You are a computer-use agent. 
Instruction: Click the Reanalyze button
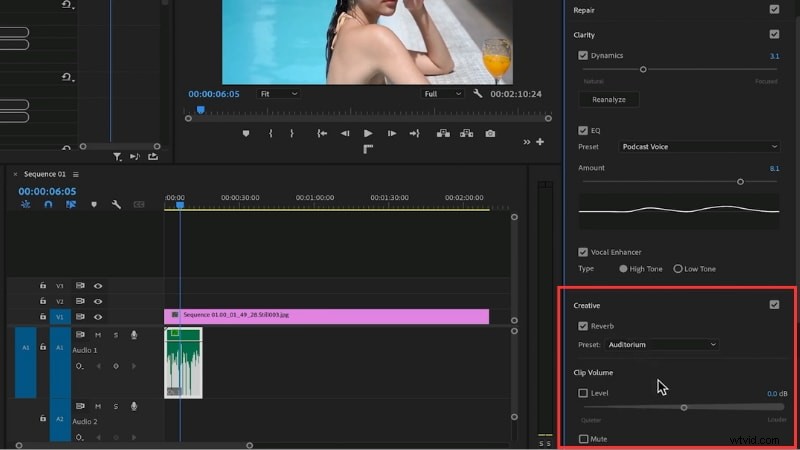609,99
